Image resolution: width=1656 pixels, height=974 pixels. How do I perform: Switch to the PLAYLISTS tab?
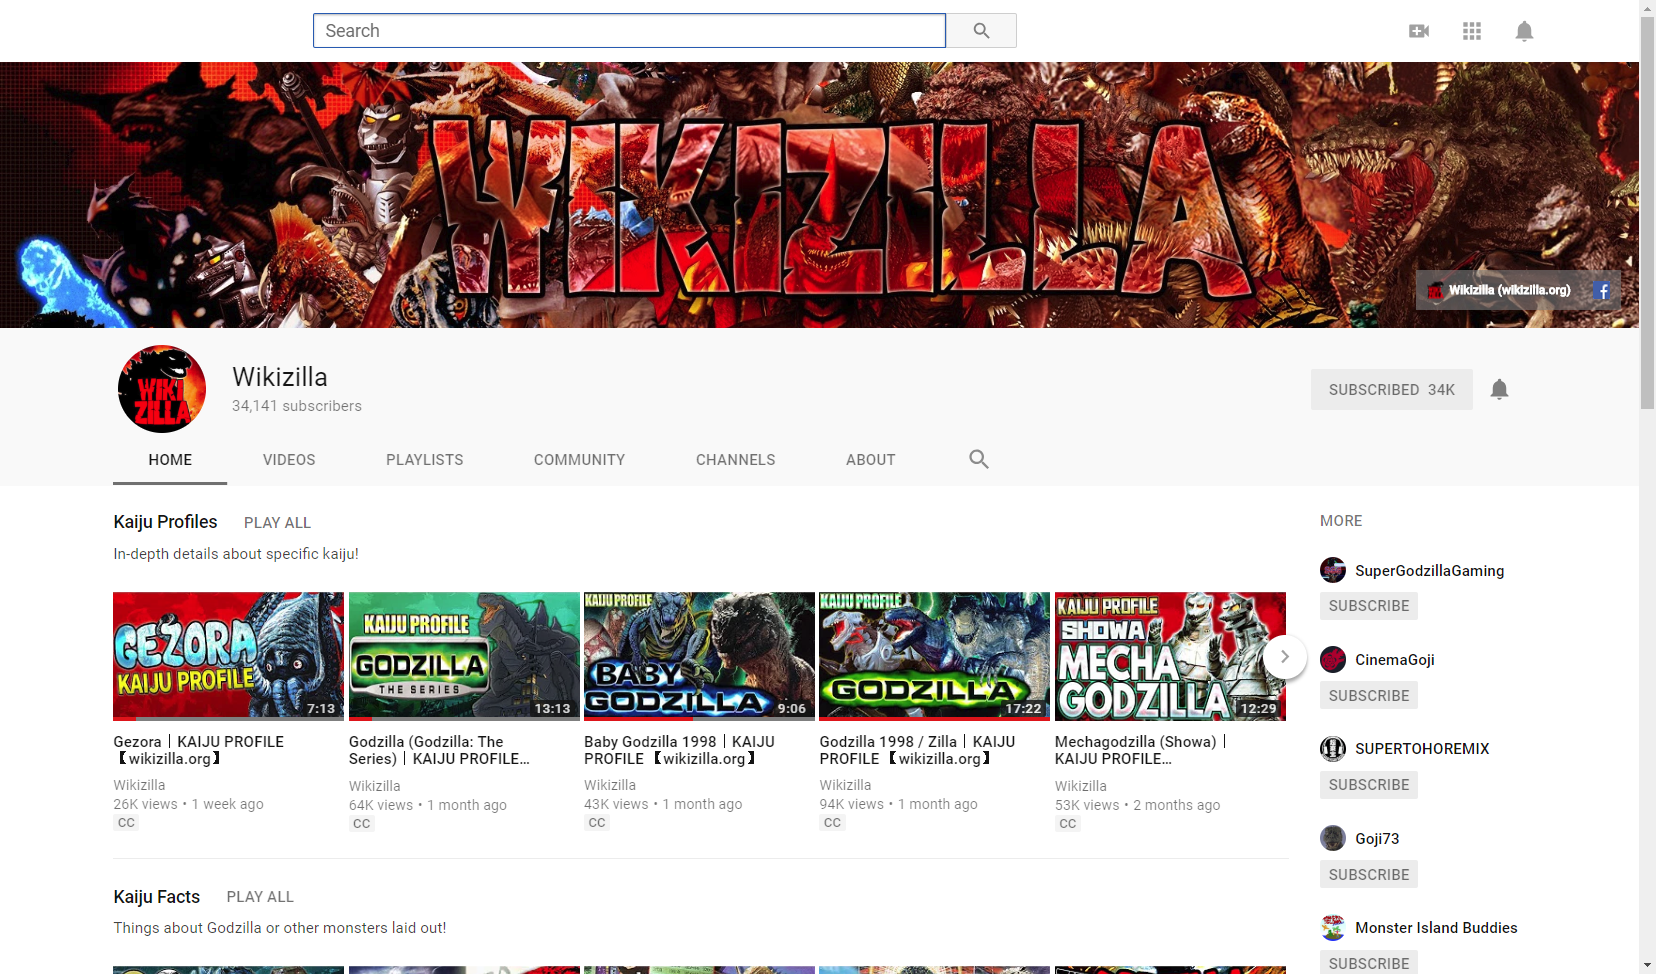point(425,460)
